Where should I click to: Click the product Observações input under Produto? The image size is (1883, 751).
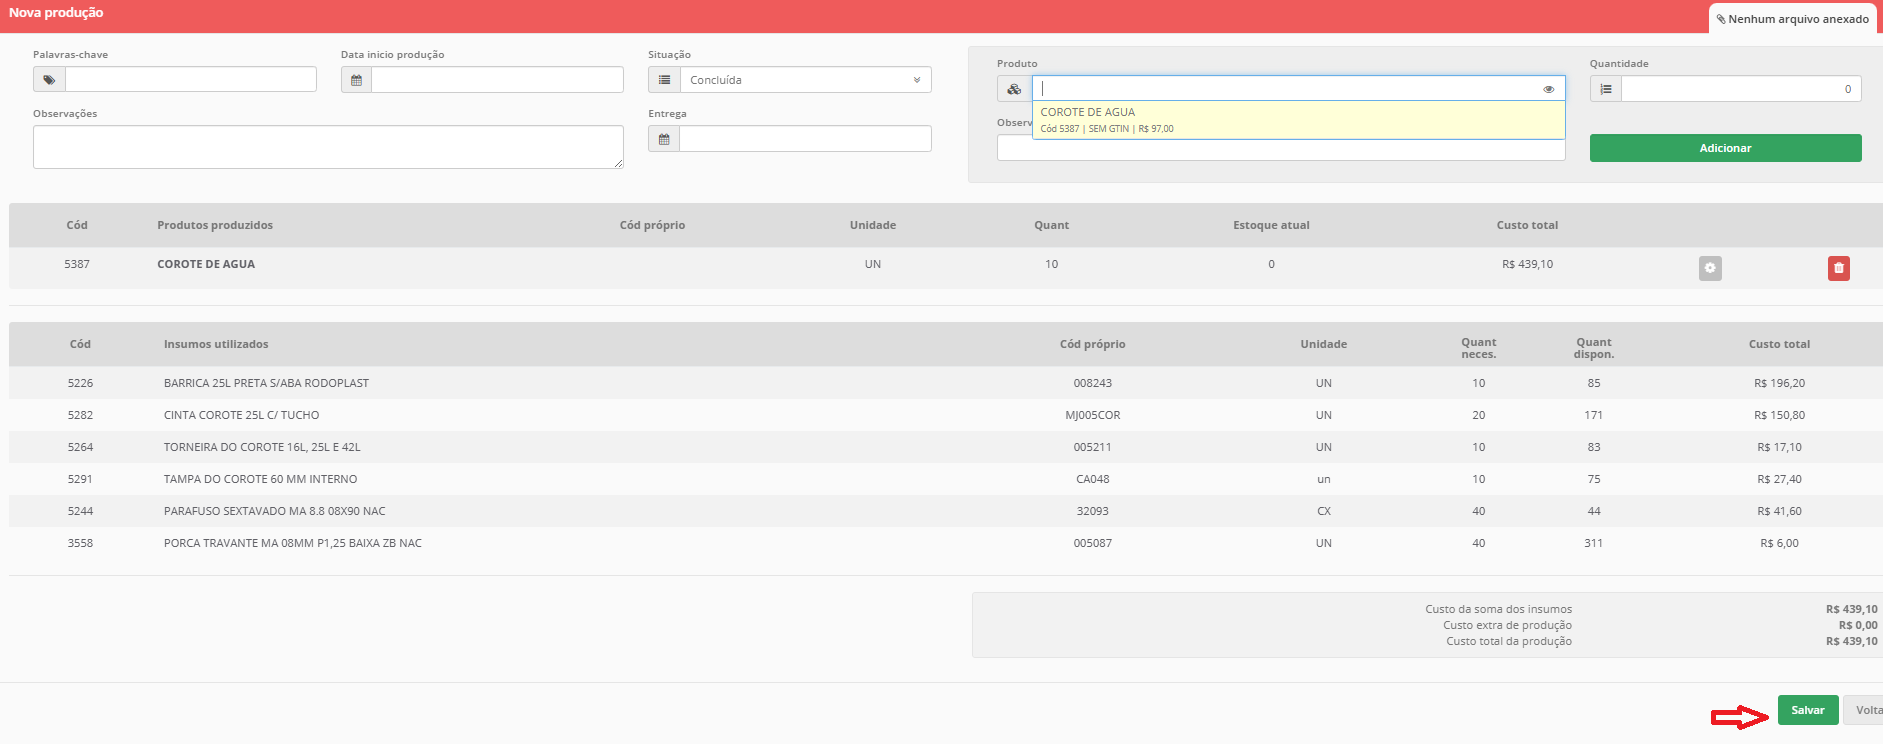pos(1281,150)
